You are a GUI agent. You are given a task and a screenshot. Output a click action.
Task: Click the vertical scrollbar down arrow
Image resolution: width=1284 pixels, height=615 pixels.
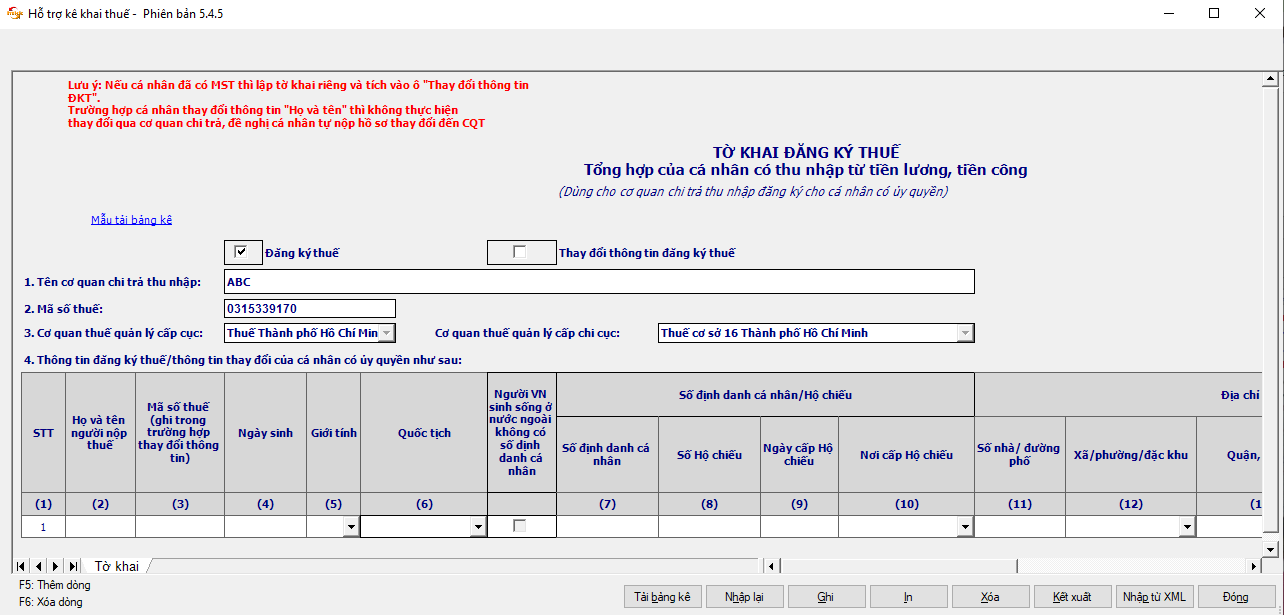coord(1270,549)
